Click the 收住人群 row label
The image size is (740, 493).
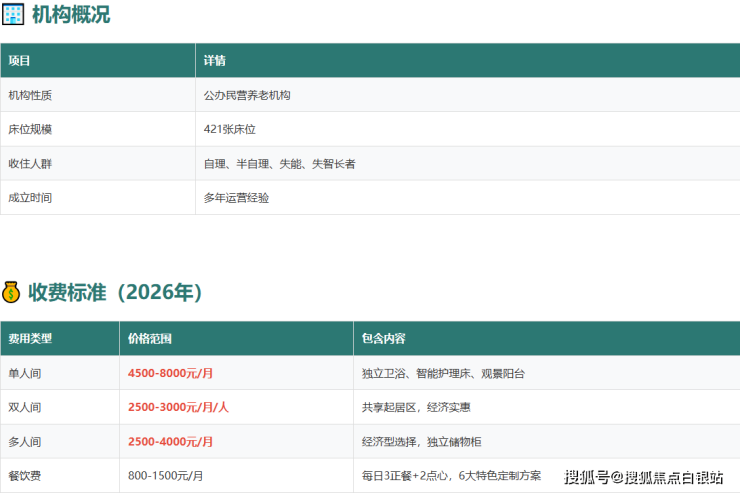tap(30, 163)
